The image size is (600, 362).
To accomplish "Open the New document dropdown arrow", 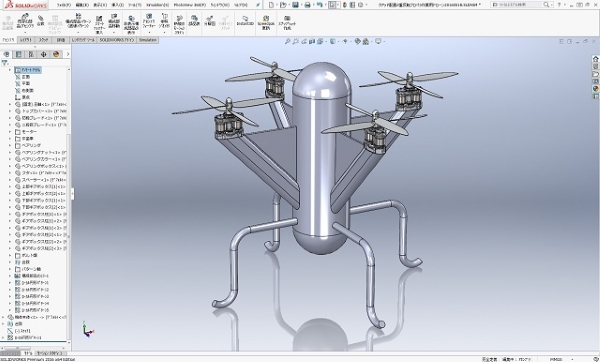I will point(276,5).
